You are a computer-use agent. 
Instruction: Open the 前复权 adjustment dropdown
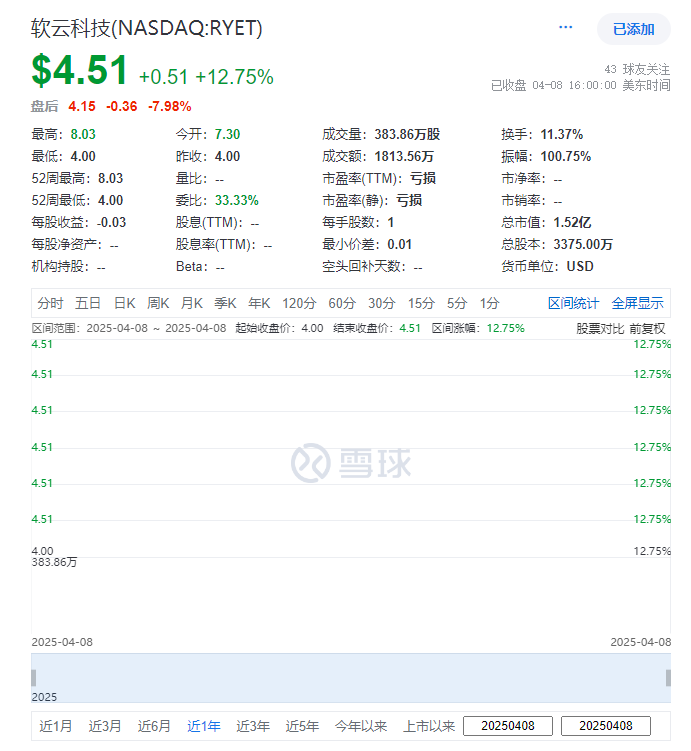pyautogui.click(x=647, y=329)
